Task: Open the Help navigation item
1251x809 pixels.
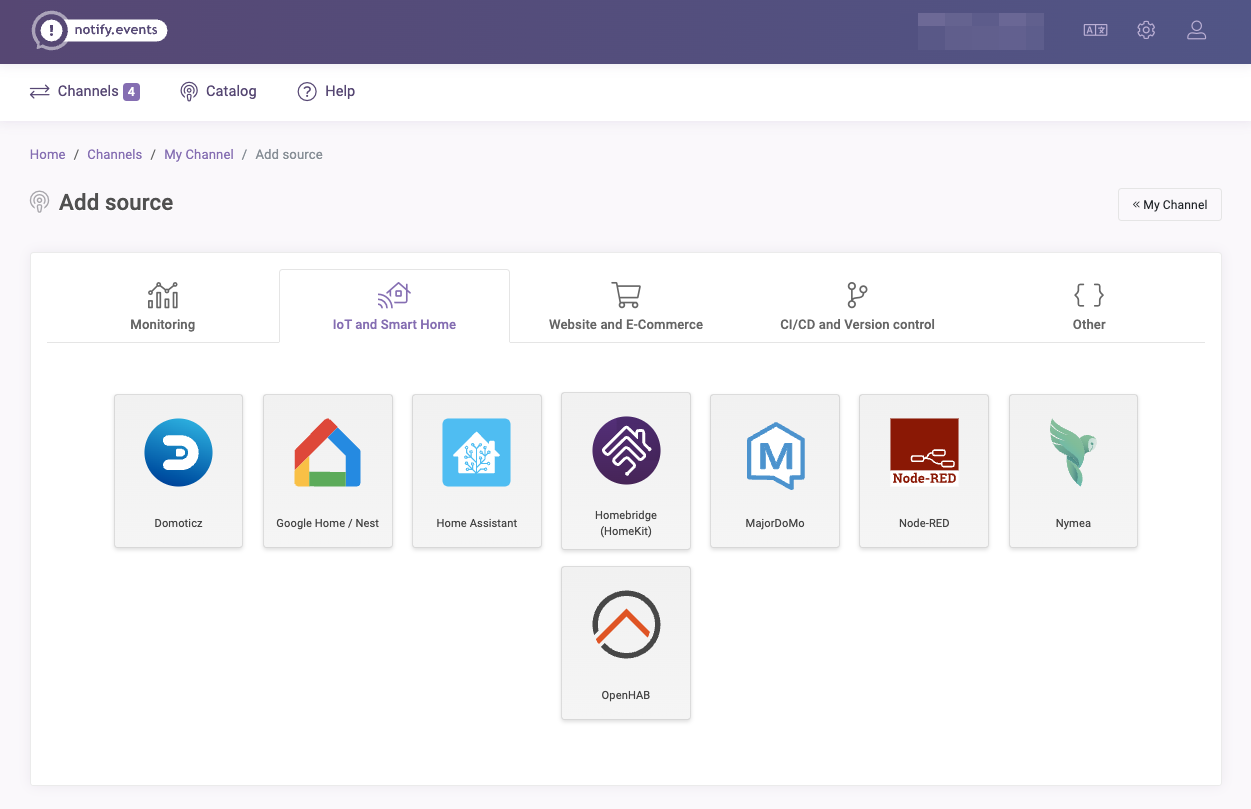Action: [326, 91]
